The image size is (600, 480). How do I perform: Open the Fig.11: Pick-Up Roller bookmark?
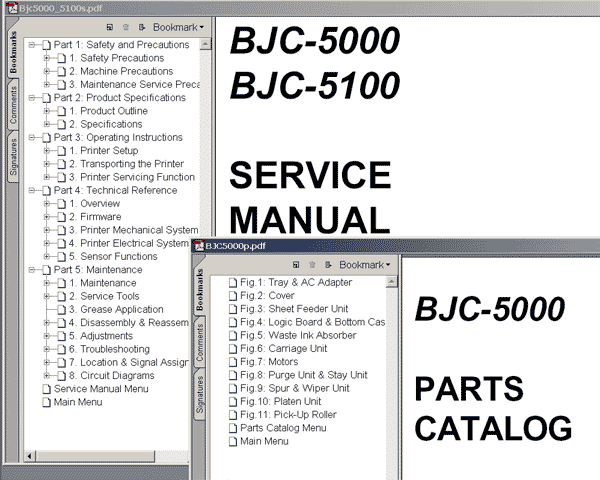pos(288,415)
